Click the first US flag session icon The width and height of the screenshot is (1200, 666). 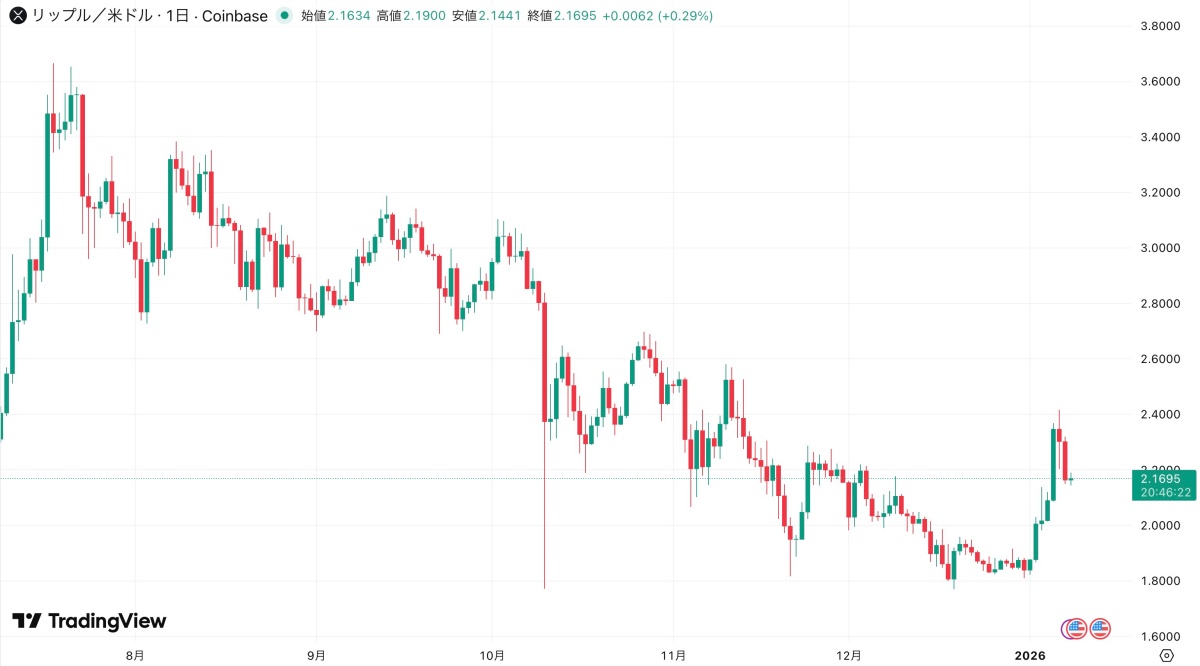click(1077, 628)
